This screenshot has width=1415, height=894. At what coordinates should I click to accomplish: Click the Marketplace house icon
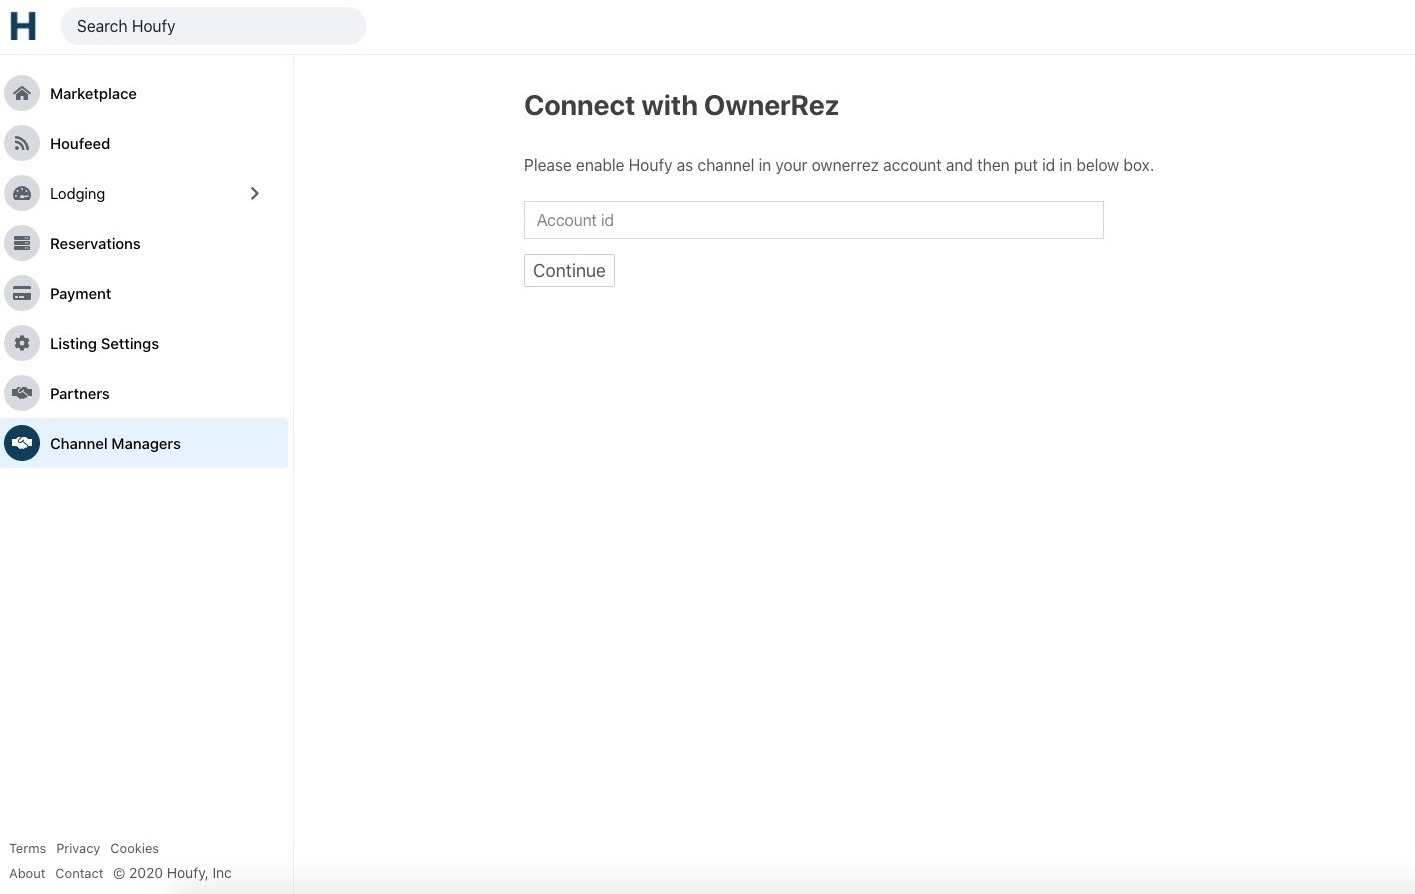click(22, 93)
